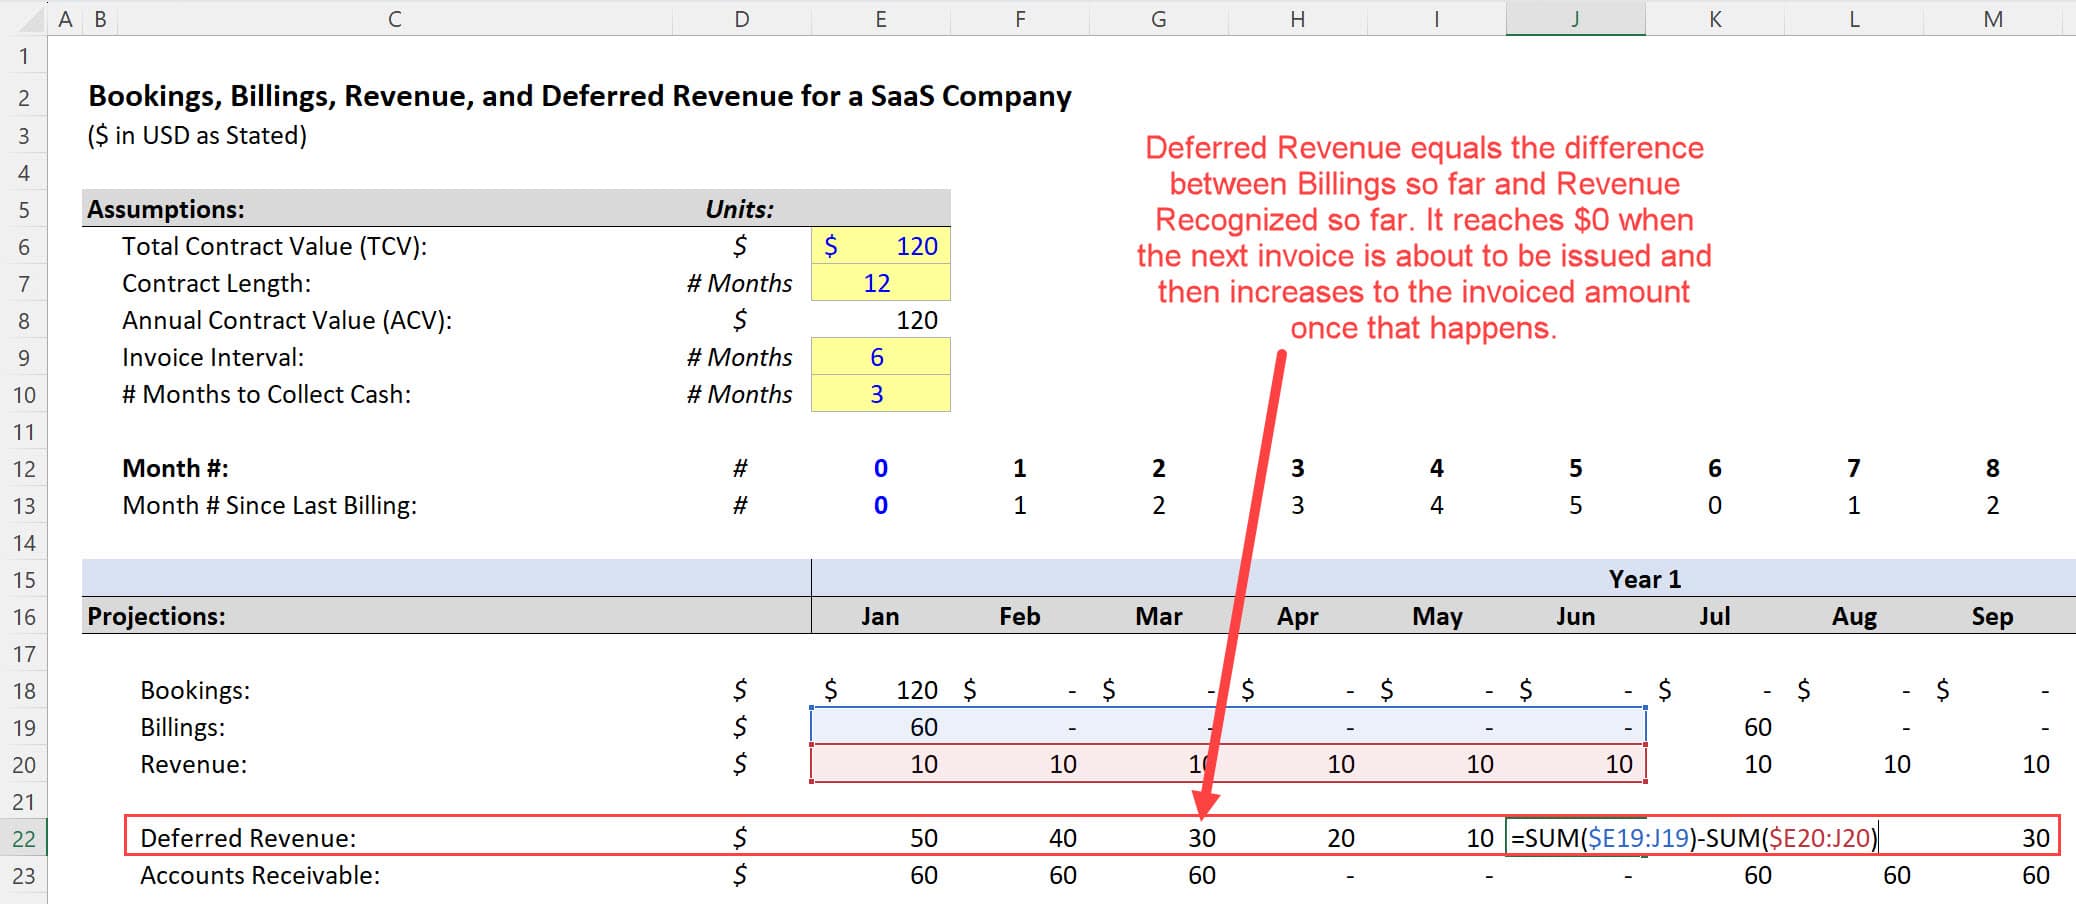Image resolution: width=2076 pixels, height=904 pixels.
Task: Click the Invoice Interval value of 6
Action: [880, 357]
